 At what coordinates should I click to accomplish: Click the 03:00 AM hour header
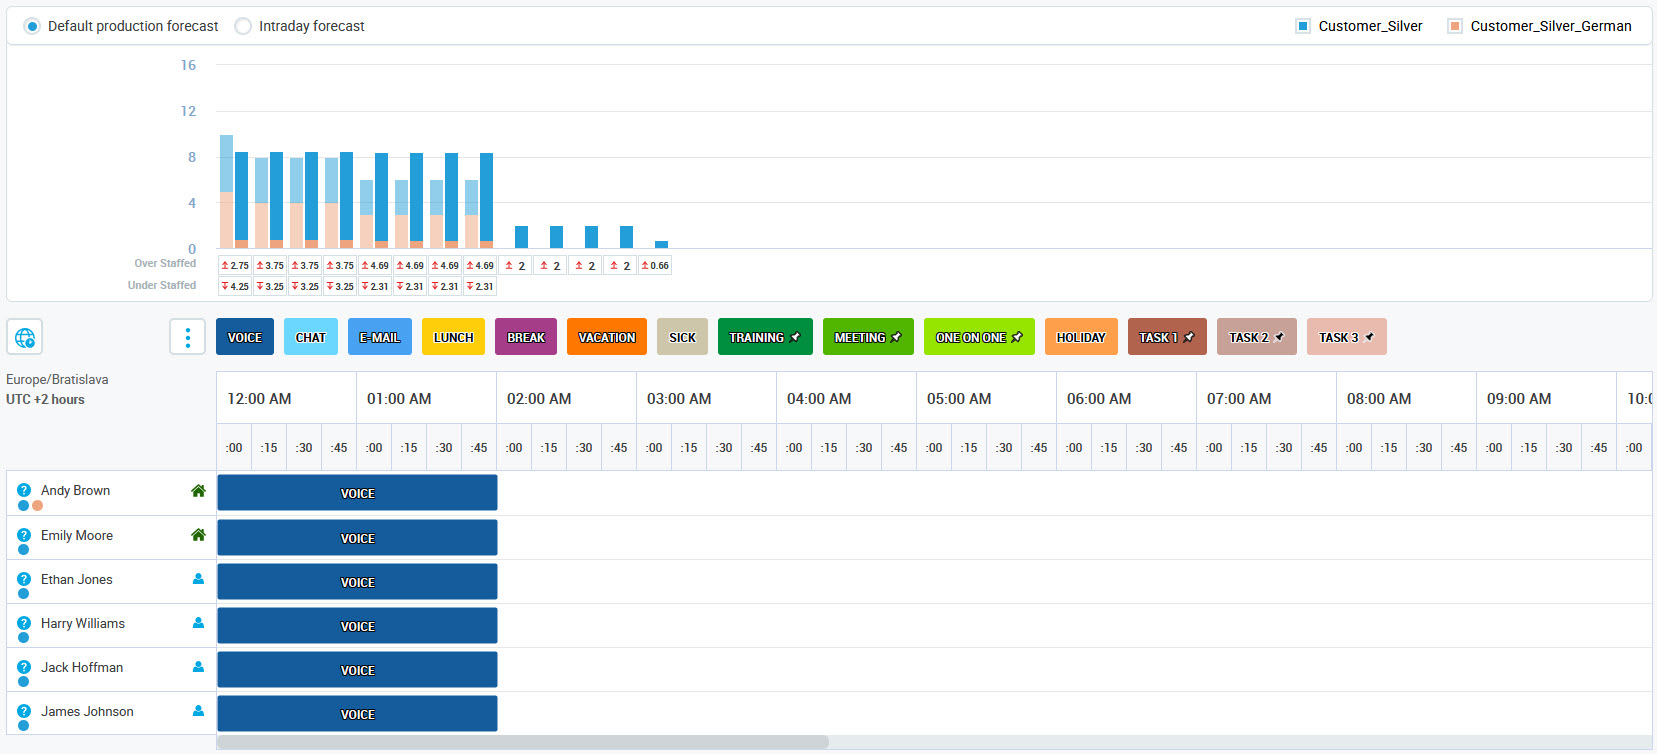point(679,398)
